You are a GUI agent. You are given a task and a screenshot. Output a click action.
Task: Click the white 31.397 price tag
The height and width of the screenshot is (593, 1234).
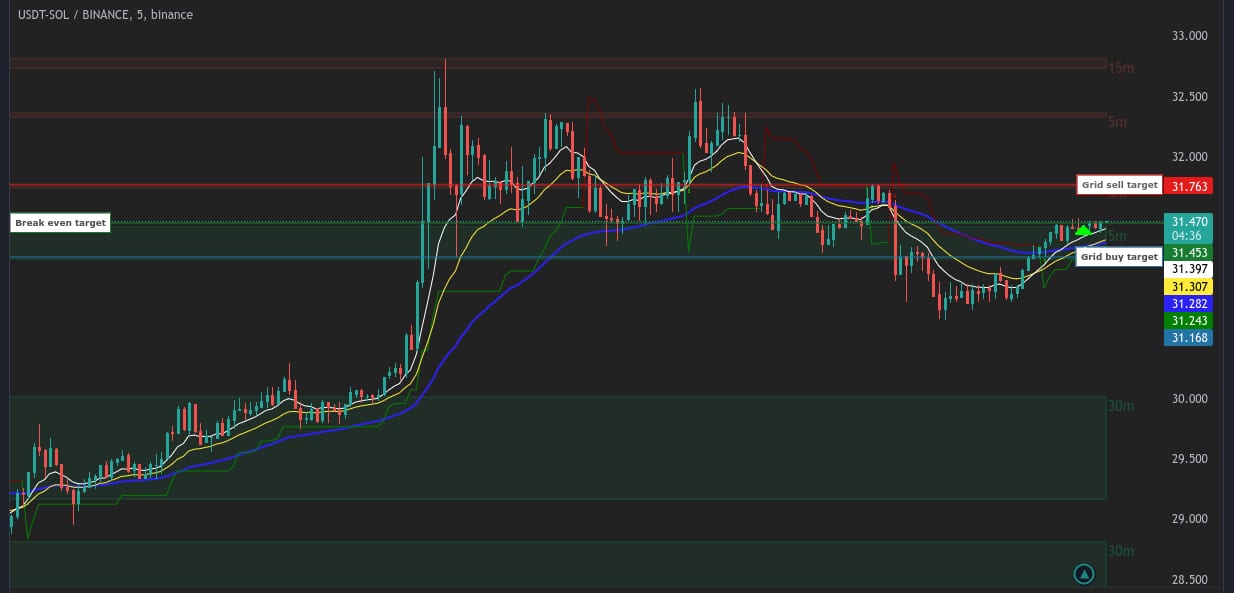point(1189,269)
